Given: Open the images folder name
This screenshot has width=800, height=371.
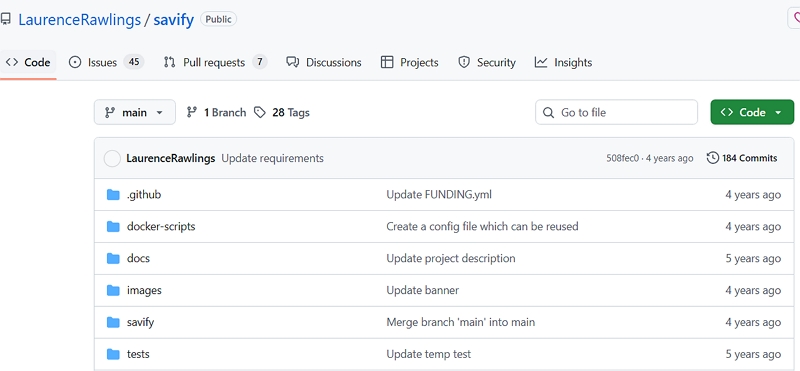Looking at the screenshot, I should [x=144, y=290].
